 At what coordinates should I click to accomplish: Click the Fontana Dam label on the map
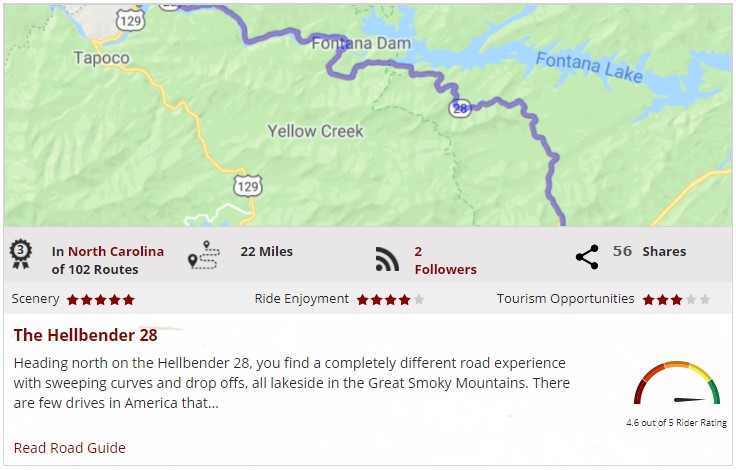pos(355,44)
